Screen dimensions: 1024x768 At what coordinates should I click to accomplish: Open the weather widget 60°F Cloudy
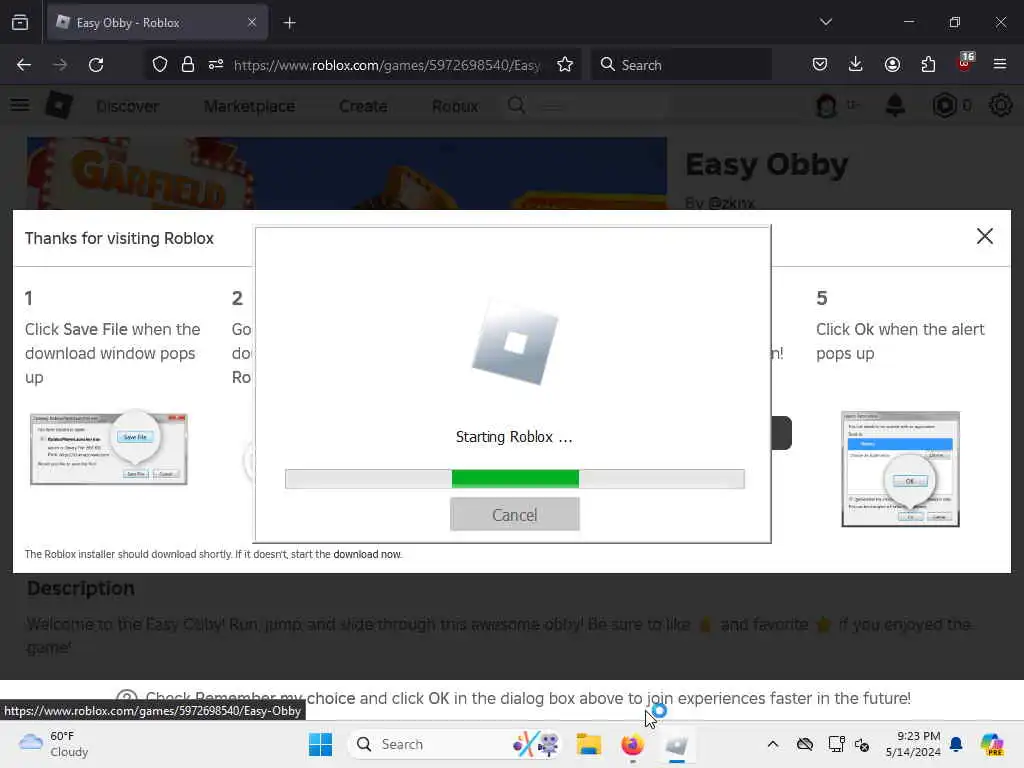(54, 744)
